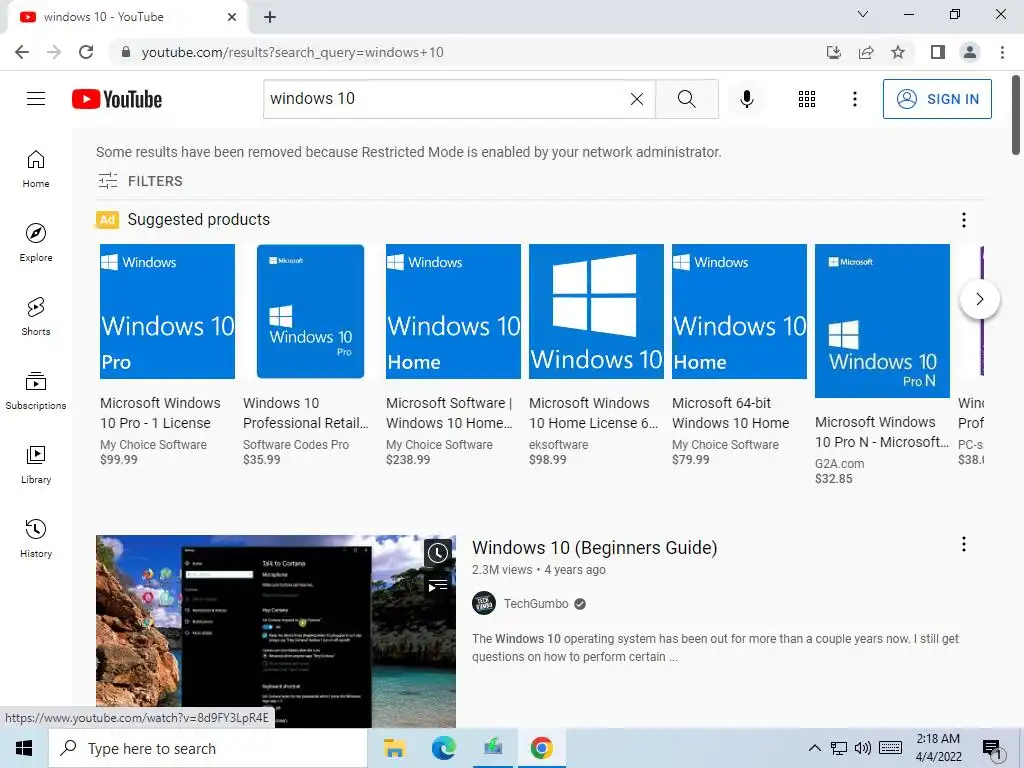
Task: Click the TechGumbo channel avatar
Action: [484, 603]
